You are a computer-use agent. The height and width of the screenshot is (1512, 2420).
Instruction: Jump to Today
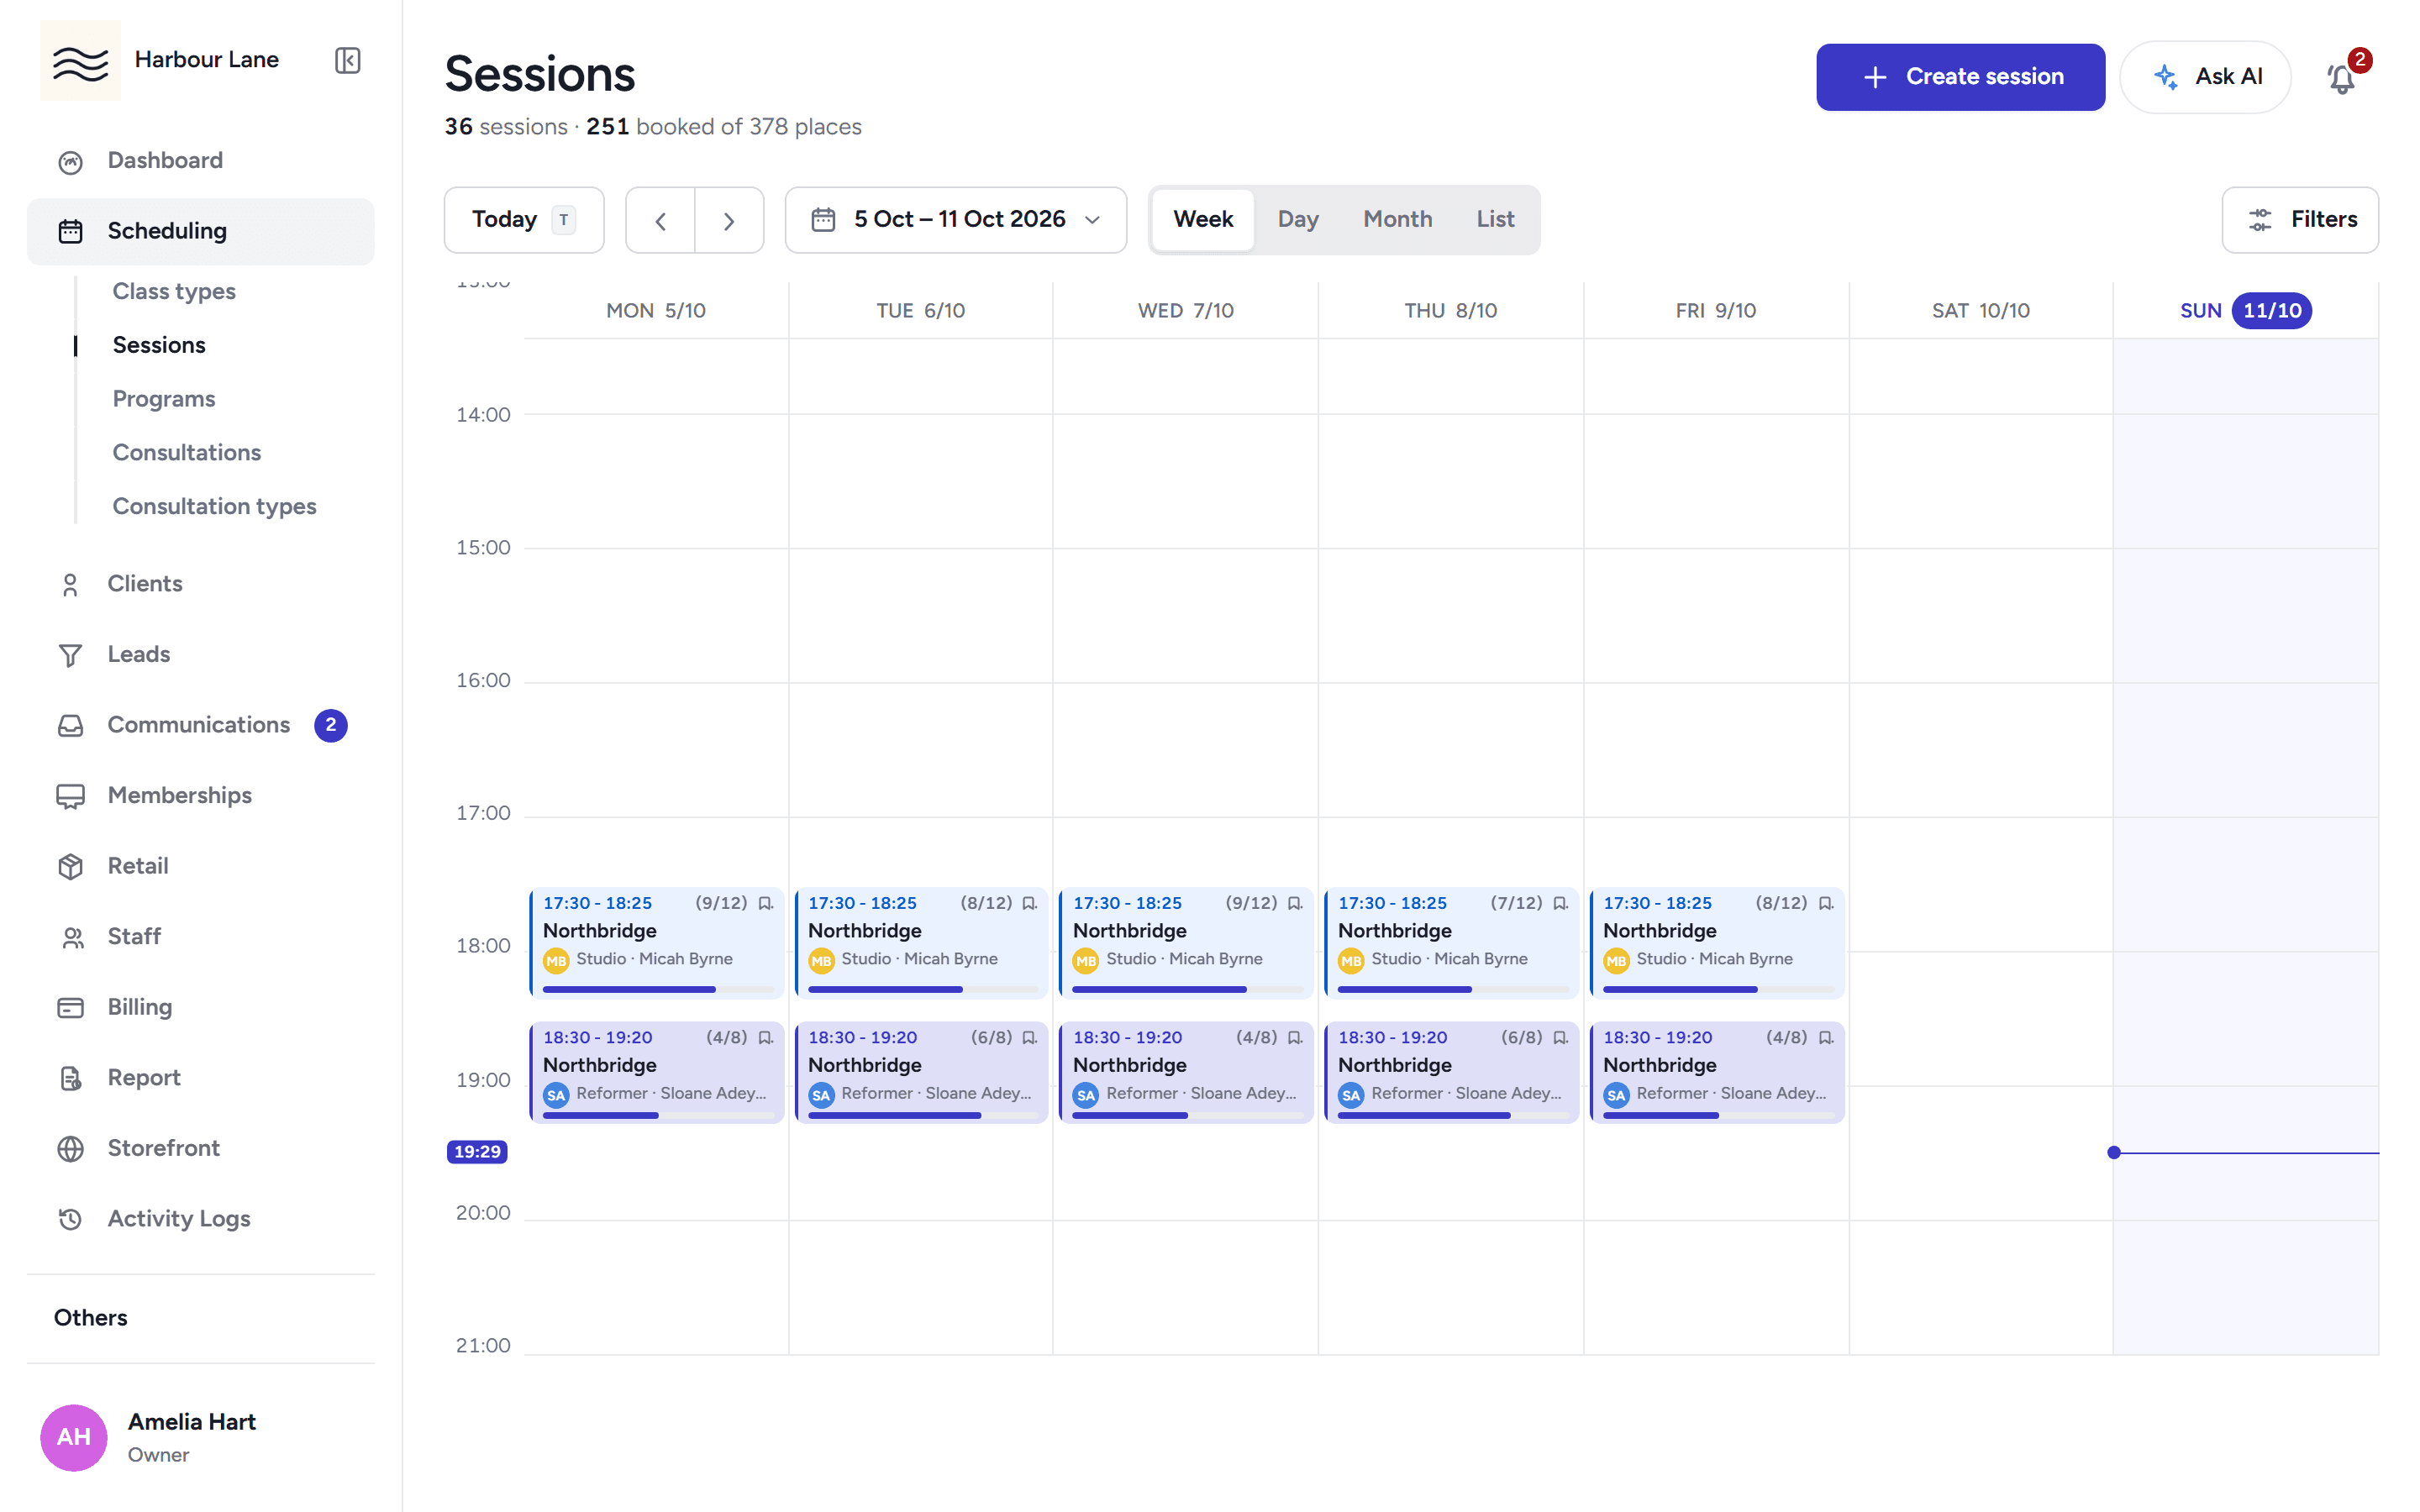point(524,220)
